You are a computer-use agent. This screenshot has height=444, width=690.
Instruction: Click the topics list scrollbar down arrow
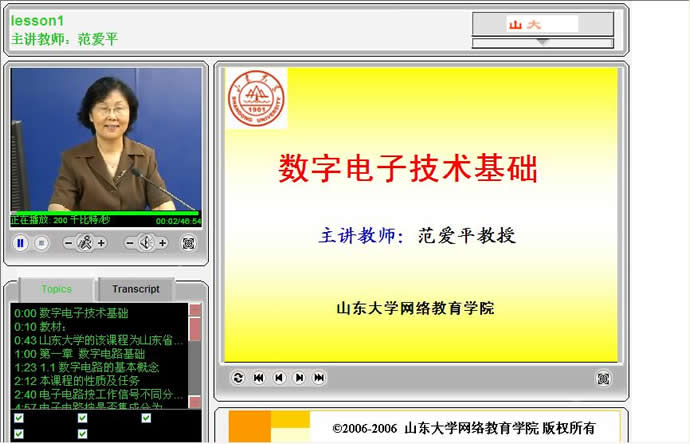click(195, 402)
